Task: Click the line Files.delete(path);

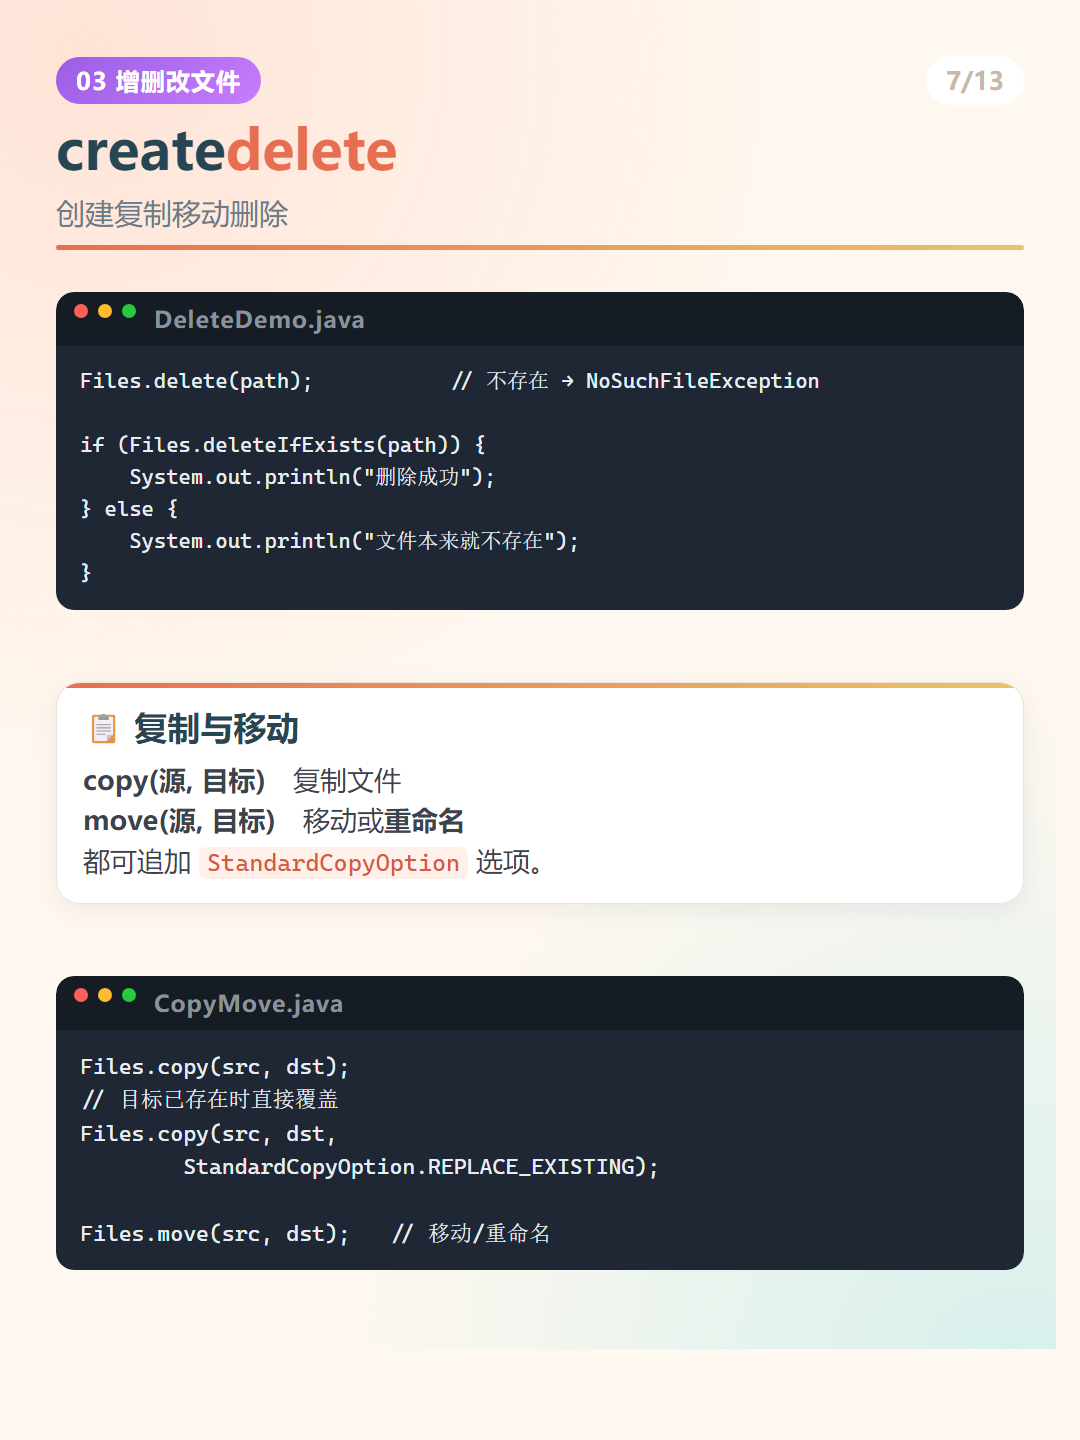Action: coord(196,381)
